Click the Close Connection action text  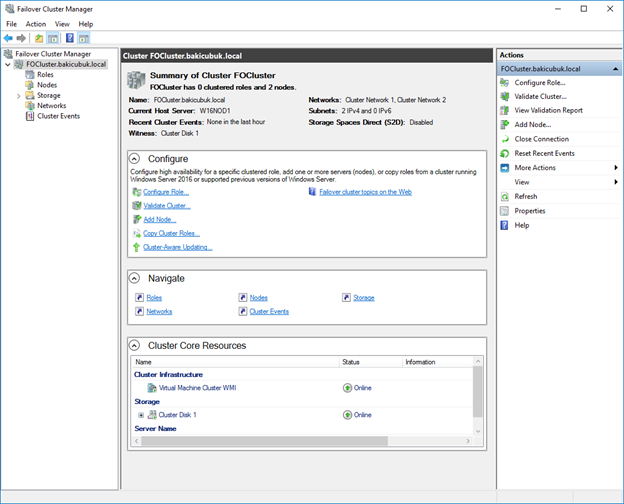click(542, 139)
